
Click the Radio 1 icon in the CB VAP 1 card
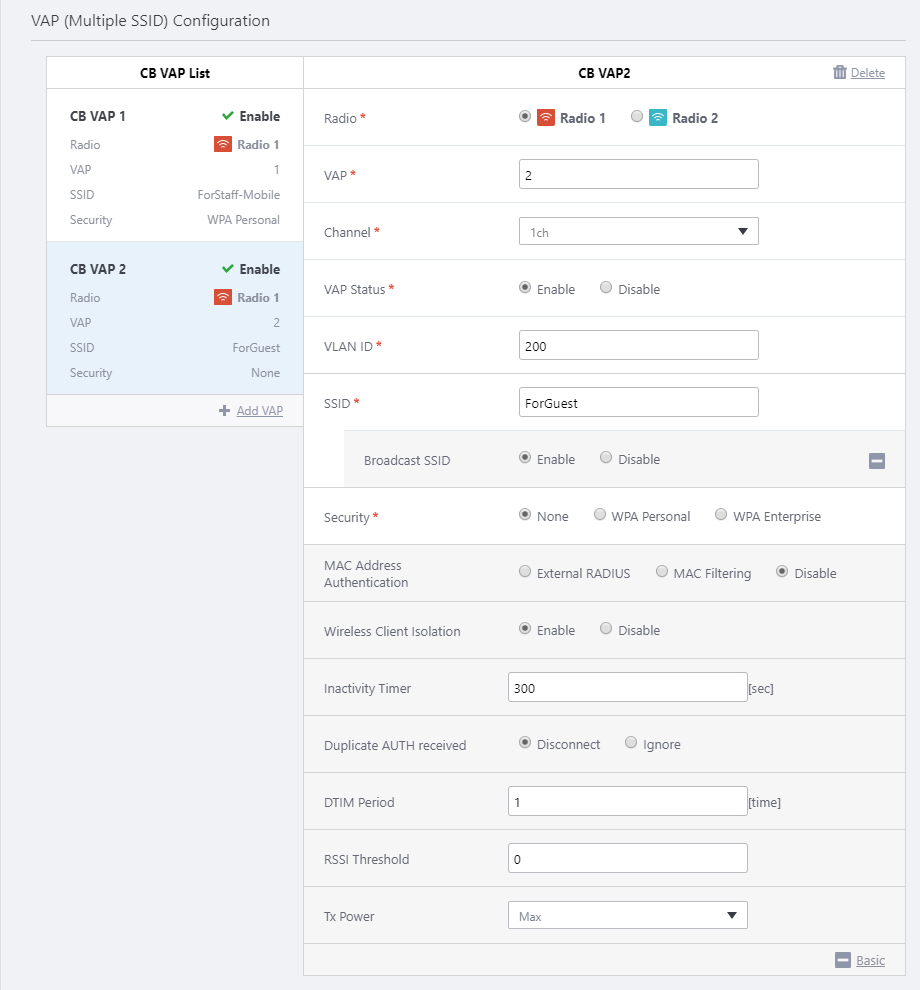click(223, 145)
